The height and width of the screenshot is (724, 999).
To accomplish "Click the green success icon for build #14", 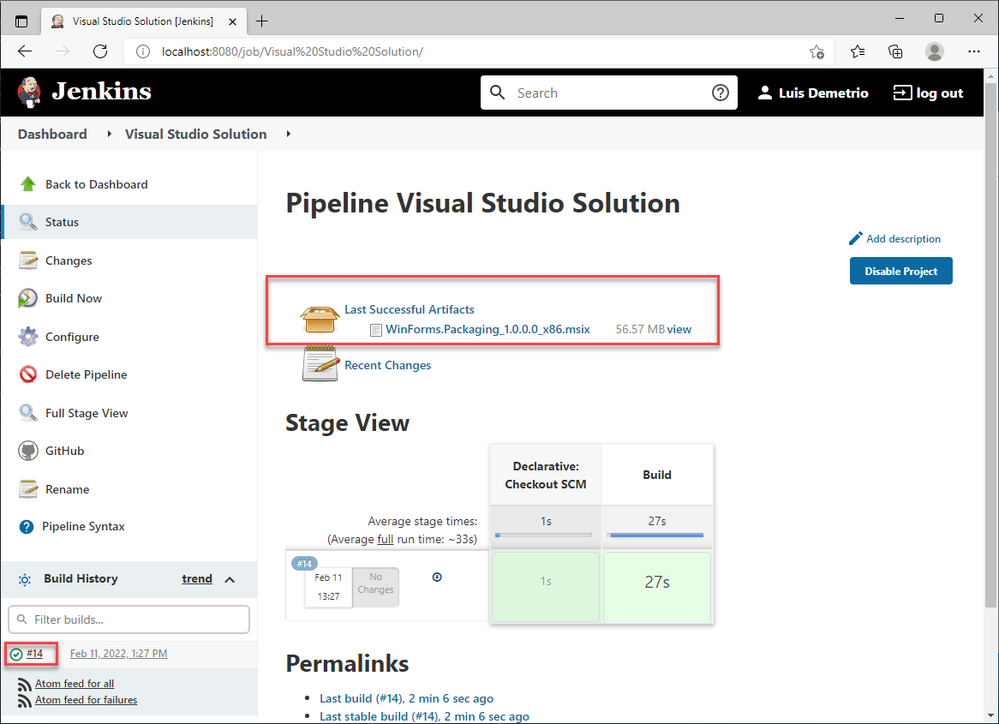I will pyautogui.click(x=17, y=654).
